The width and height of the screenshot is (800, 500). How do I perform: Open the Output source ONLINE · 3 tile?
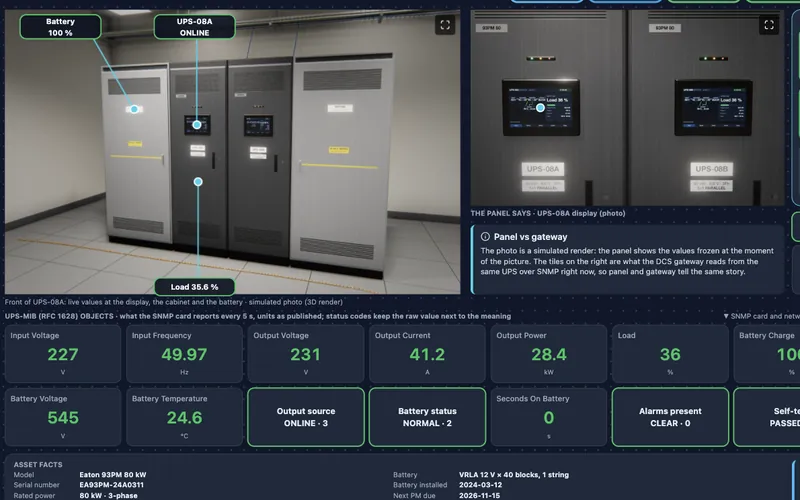306,417
